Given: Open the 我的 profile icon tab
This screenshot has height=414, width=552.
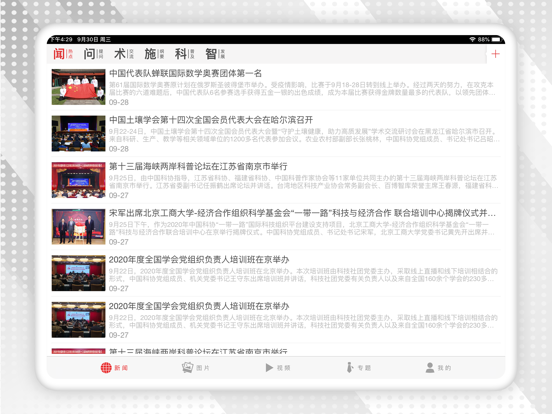Looking at the screenshot, I should click(438, 368).
